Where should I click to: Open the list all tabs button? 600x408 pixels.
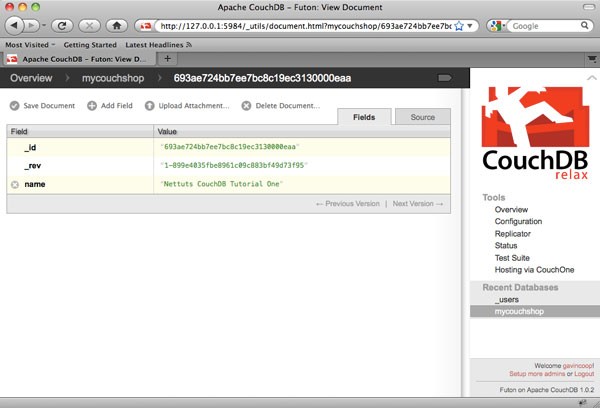click(x=592, y=59)
